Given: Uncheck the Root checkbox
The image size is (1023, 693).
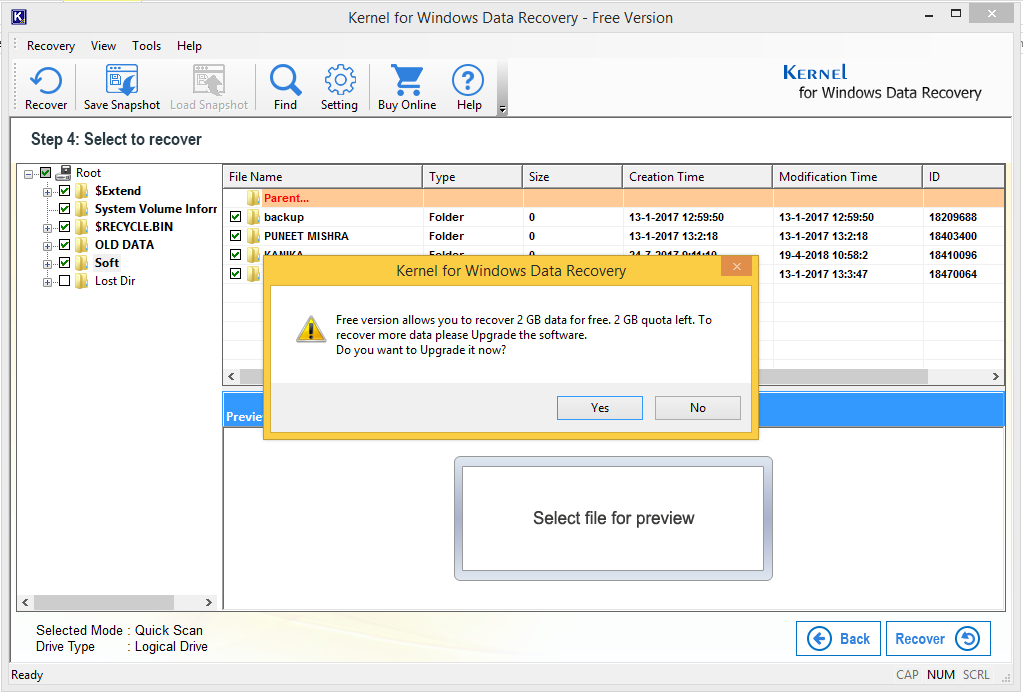Looking at the screenshot, I should click(x=46, y=173).
